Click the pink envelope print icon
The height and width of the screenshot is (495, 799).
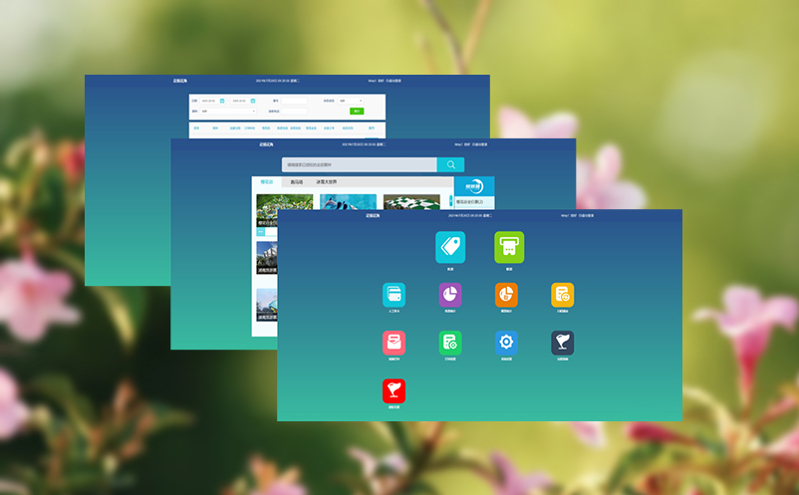394,343
